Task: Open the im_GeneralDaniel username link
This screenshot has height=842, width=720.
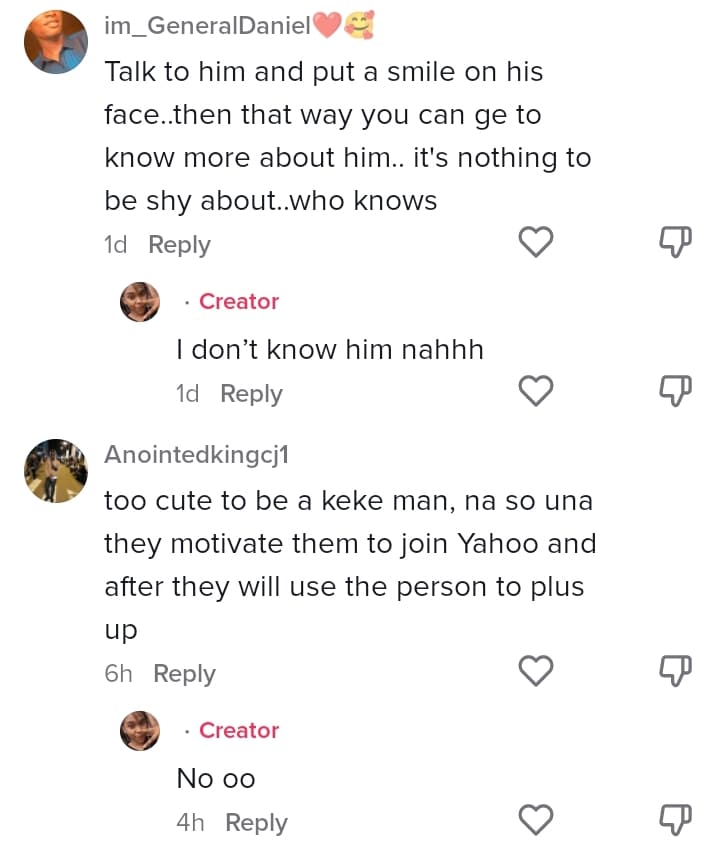Action: point(208,28)
